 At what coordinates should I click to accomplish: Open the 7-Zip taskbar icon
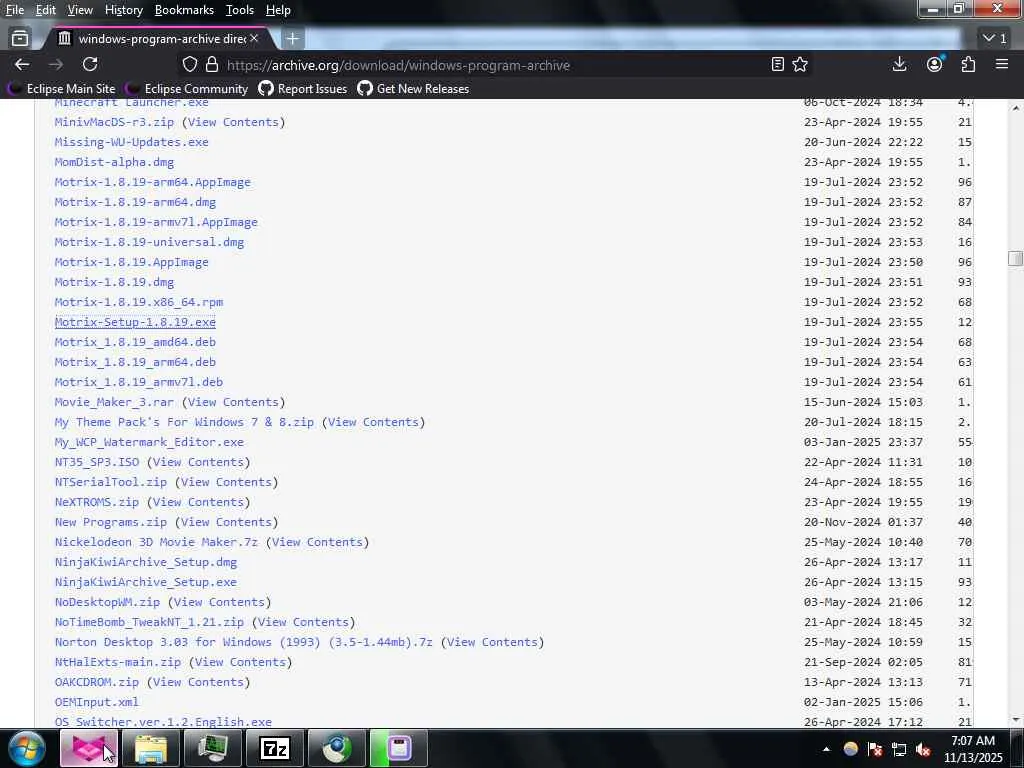coord(275,748)
